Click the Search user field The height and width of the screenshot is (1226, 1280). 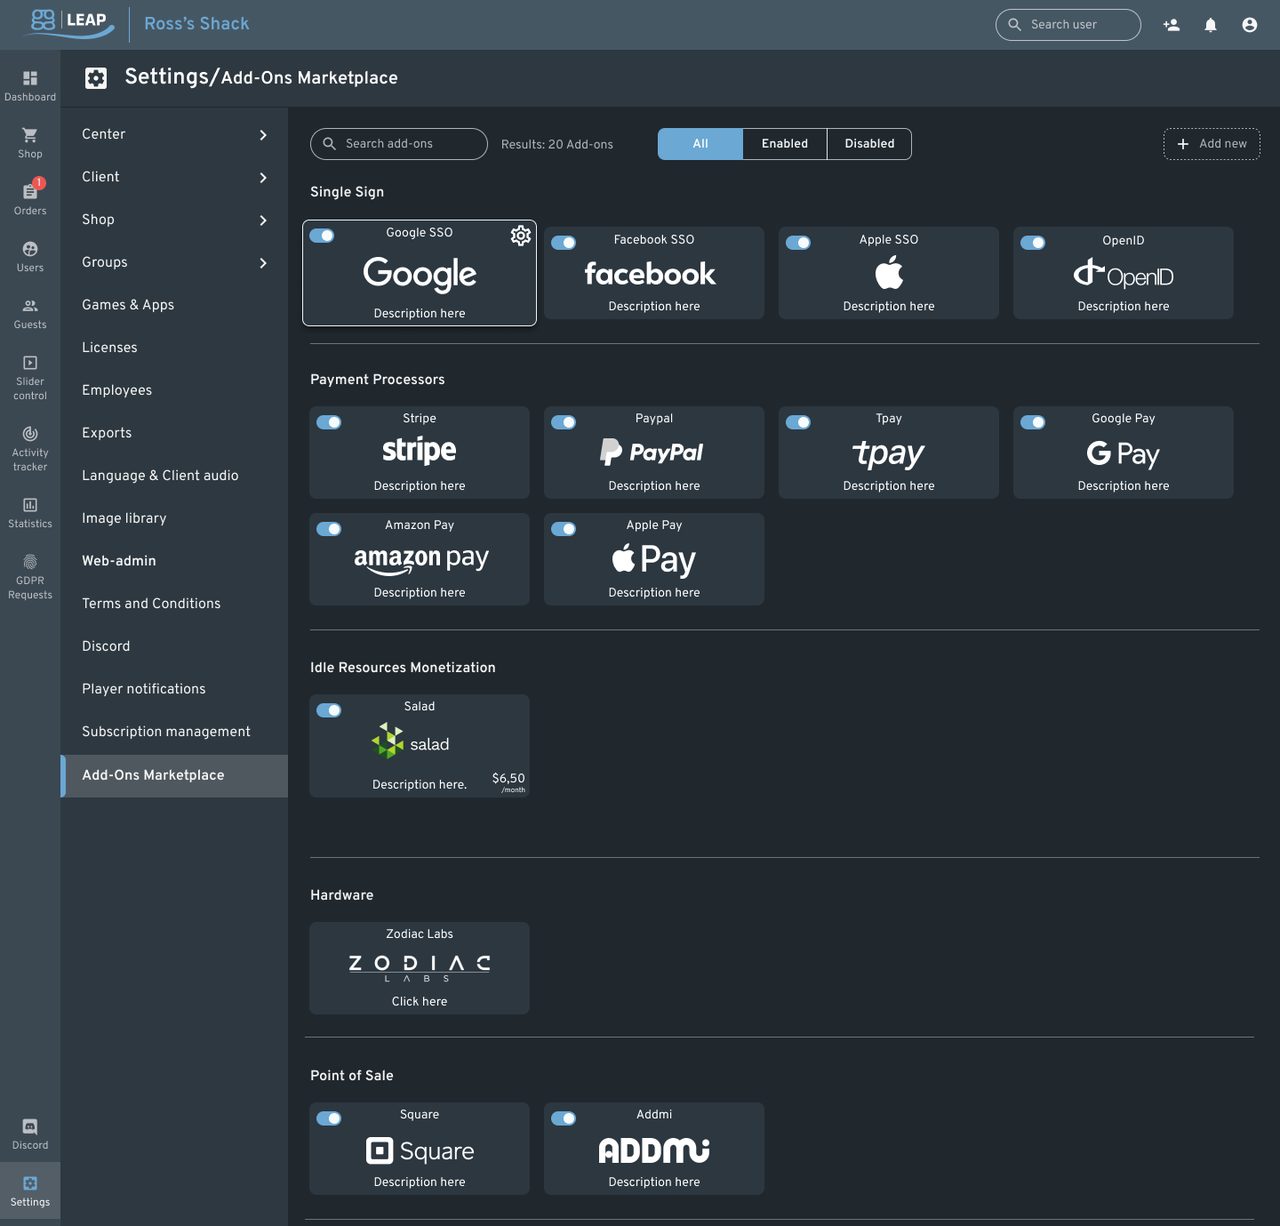(1068, 25)
